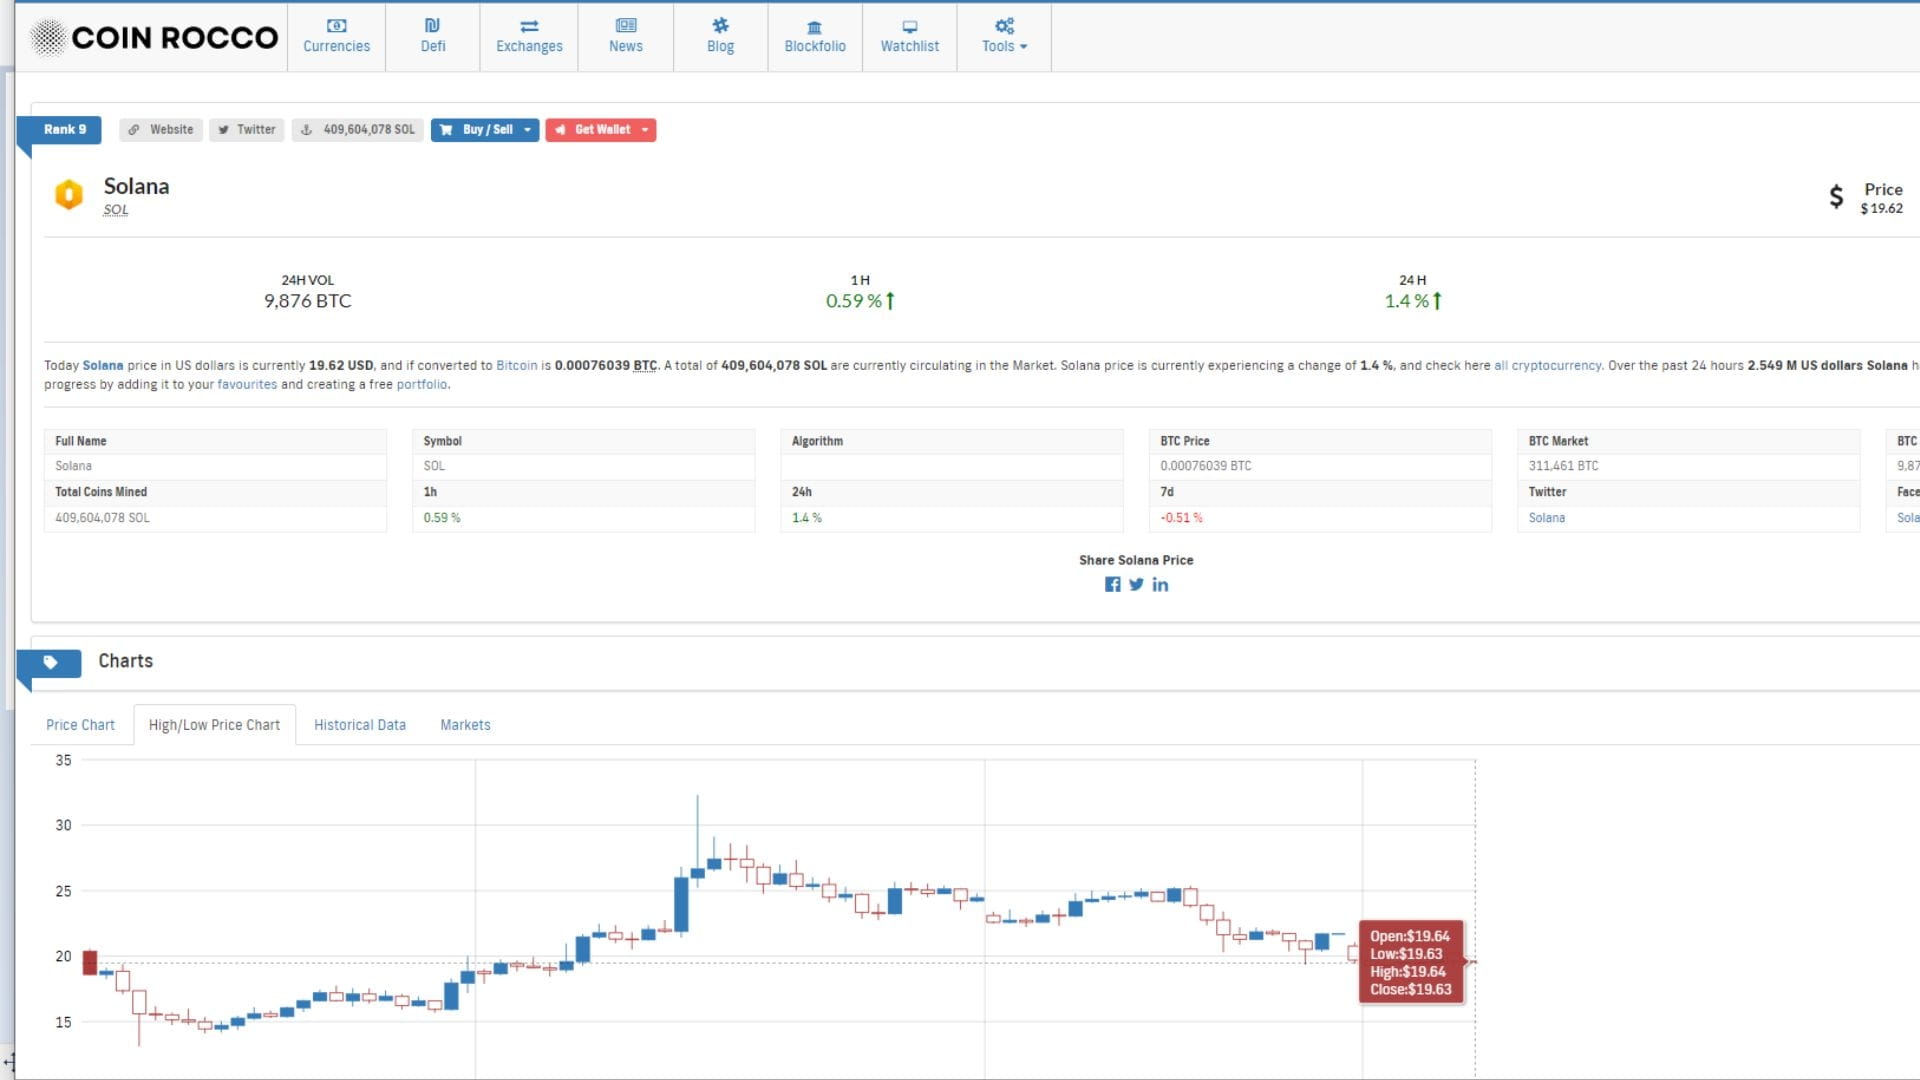The width and height of the screenshot is (1920, 1080).
Task: Switch to the Price Chart tab
Action: (x=80, y=725)
